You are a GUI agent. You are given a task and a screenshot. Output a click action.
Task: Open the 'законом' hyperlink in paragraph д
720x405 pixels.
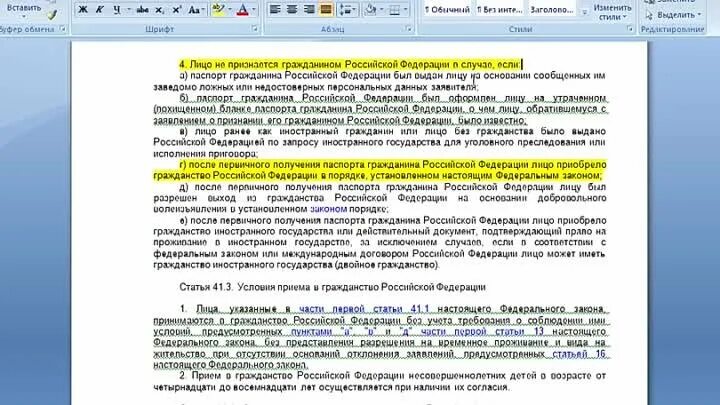pyautogui.click(x=328, y=209)
